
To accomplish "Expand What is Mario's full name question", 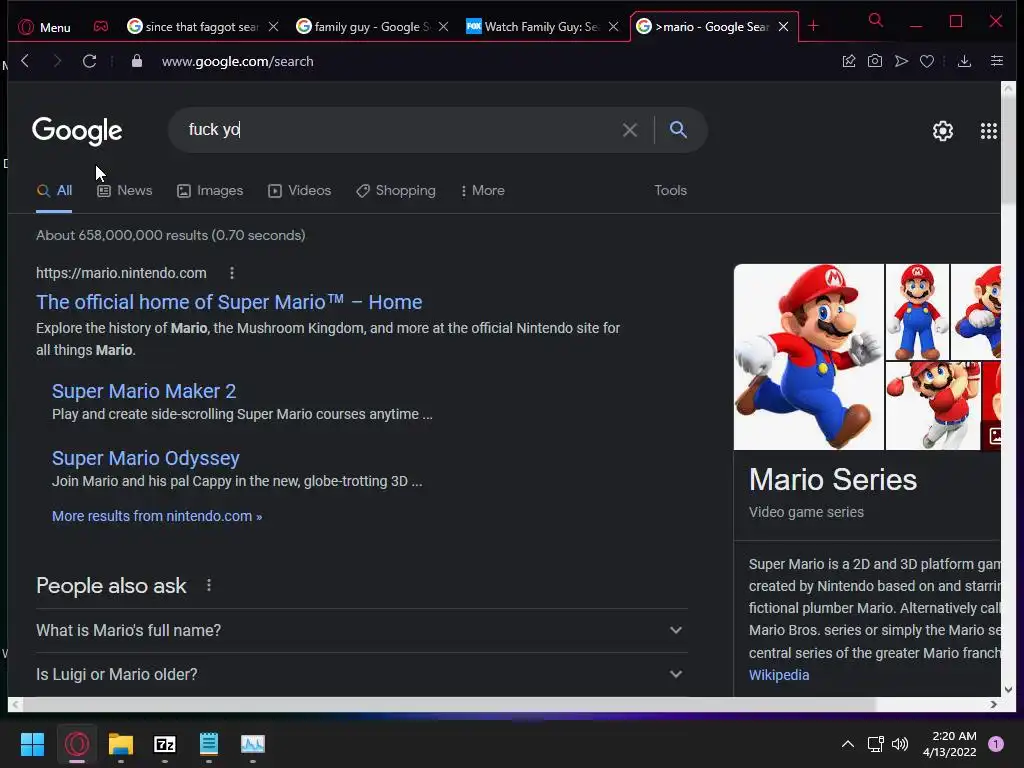I will 360,630.
